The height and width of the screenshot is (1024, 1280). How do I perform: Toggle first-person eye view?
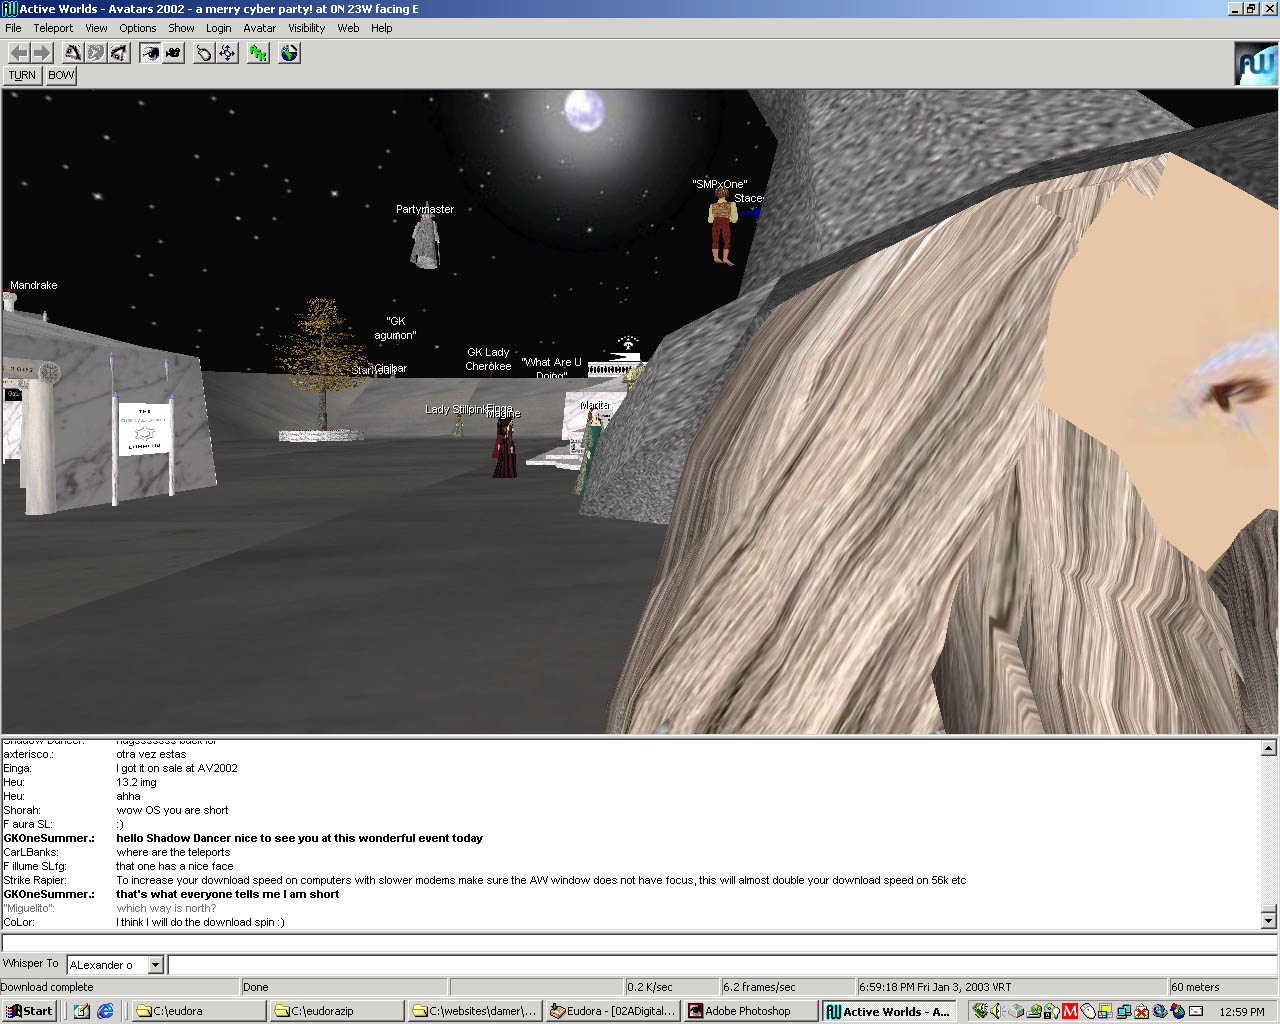pos(150,53)
